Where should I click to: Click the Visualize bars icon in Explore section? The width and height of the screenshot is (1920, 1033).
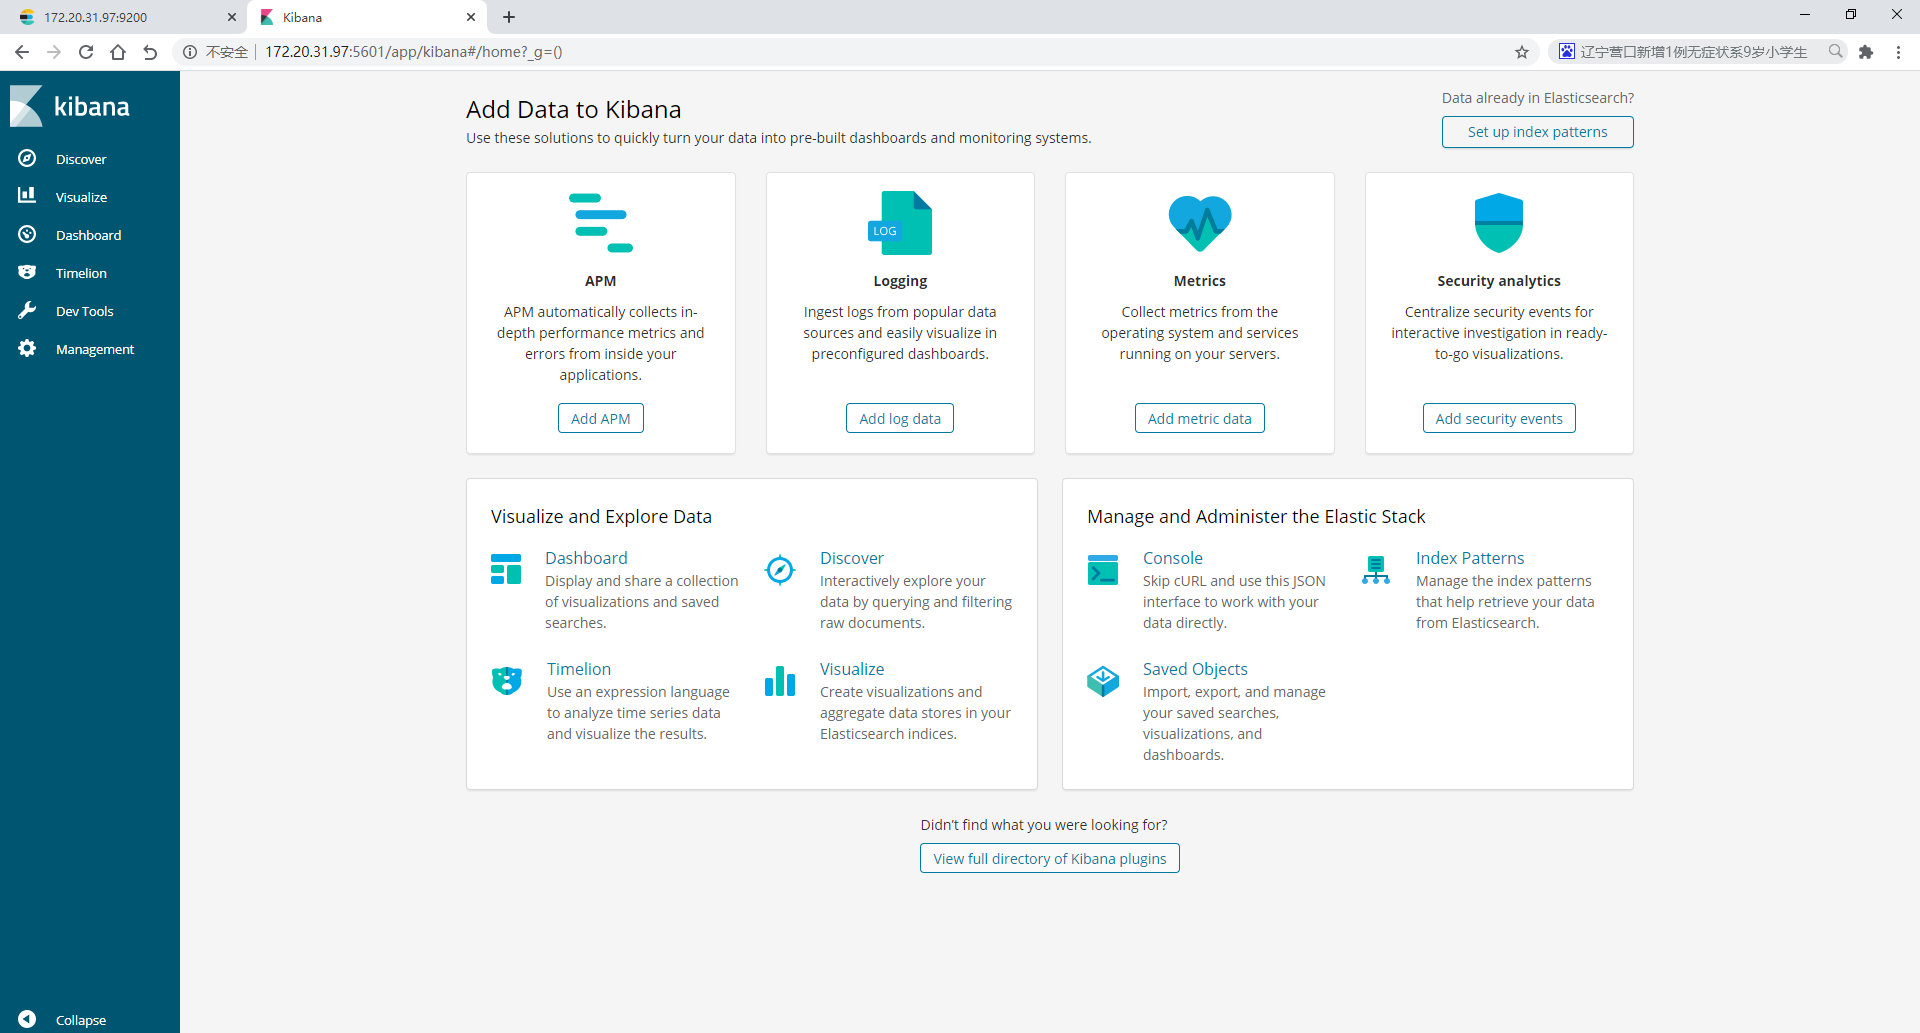click(x=780, y=680)
